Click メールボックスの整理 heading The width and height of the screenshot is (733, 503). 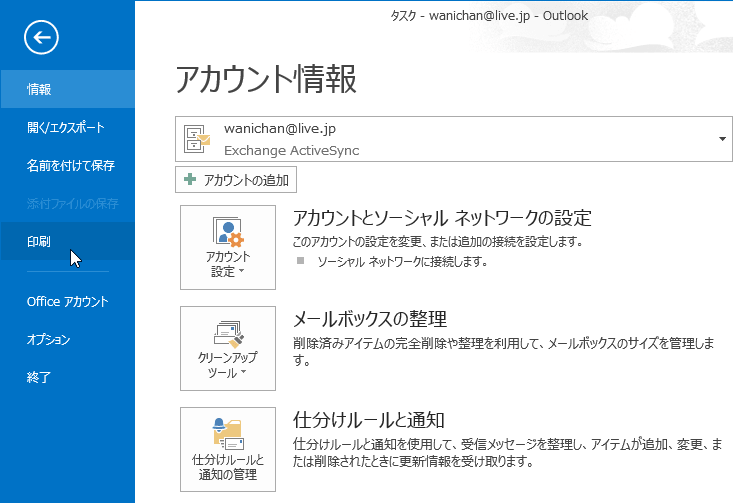(x=370, y=319)
